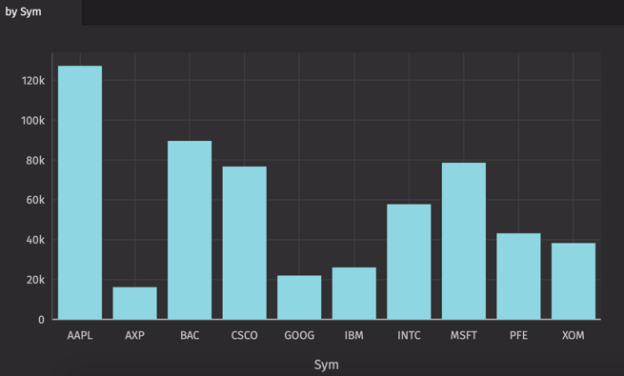Select the PFE bar

(519, 276)
